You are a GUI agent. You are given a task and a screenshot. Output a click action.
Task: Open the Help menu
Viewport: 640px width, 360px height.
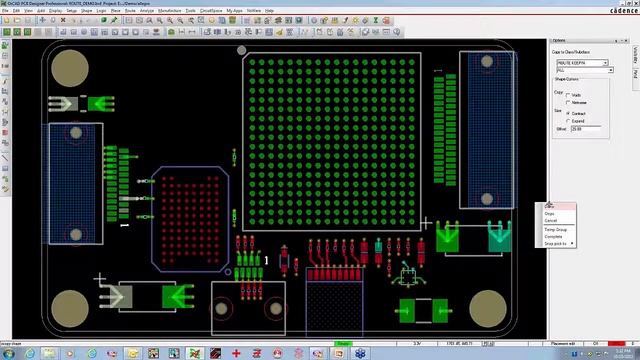point(269,11)
